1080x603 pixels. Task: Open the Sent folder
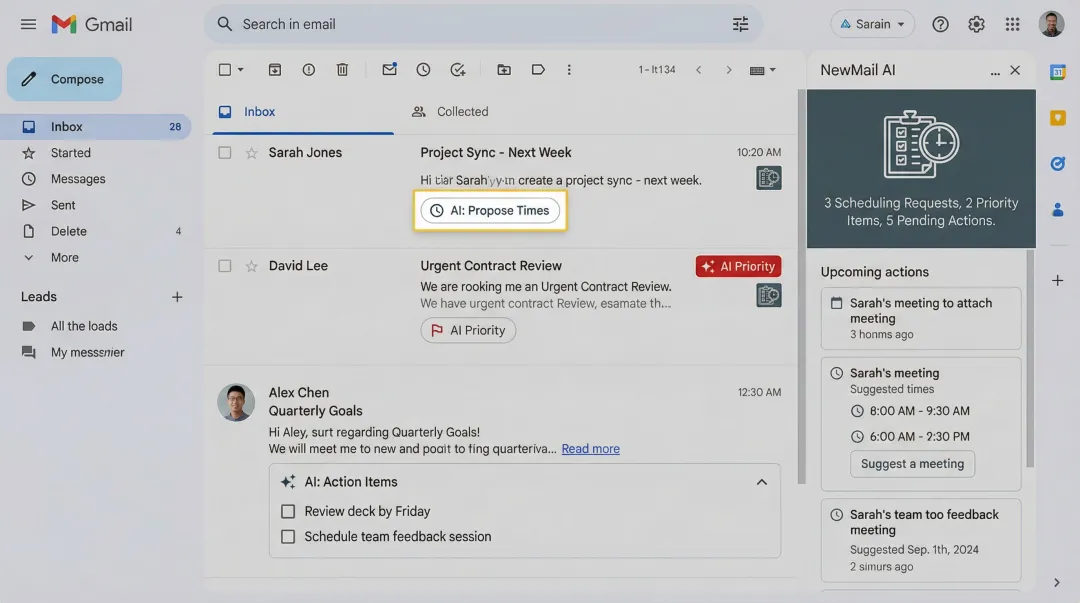(63, 205)
